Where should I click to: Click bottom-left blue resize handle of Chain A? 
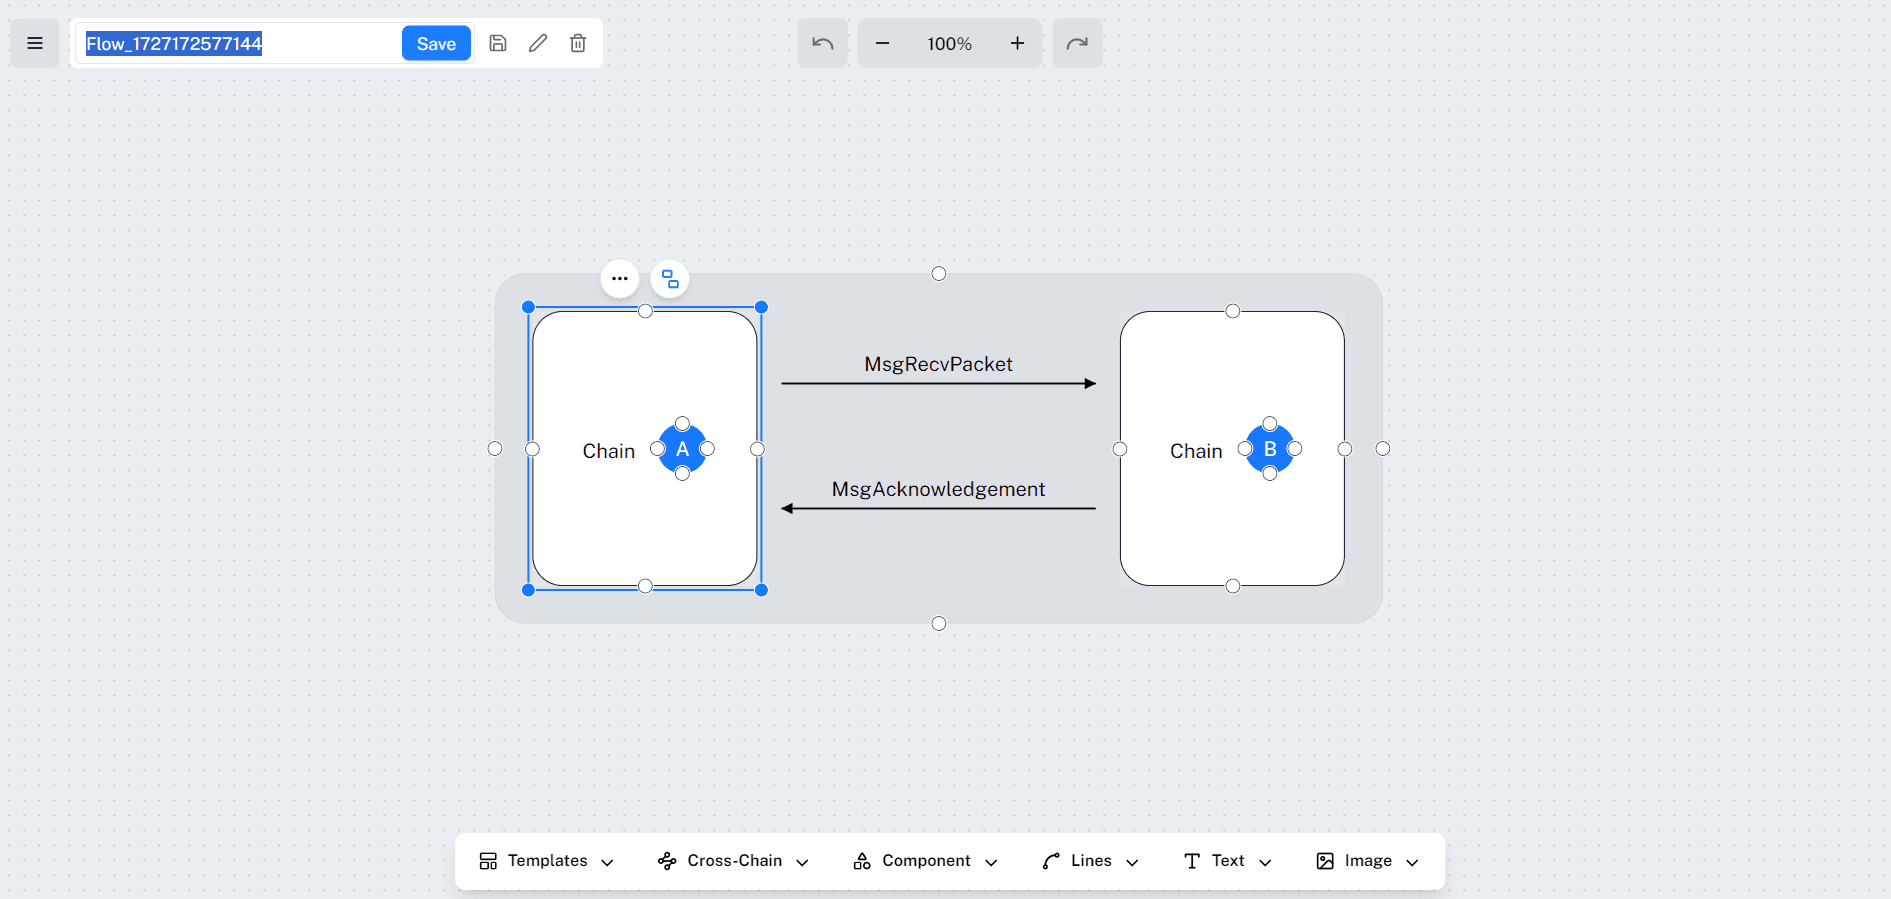(x=528, y=590)
